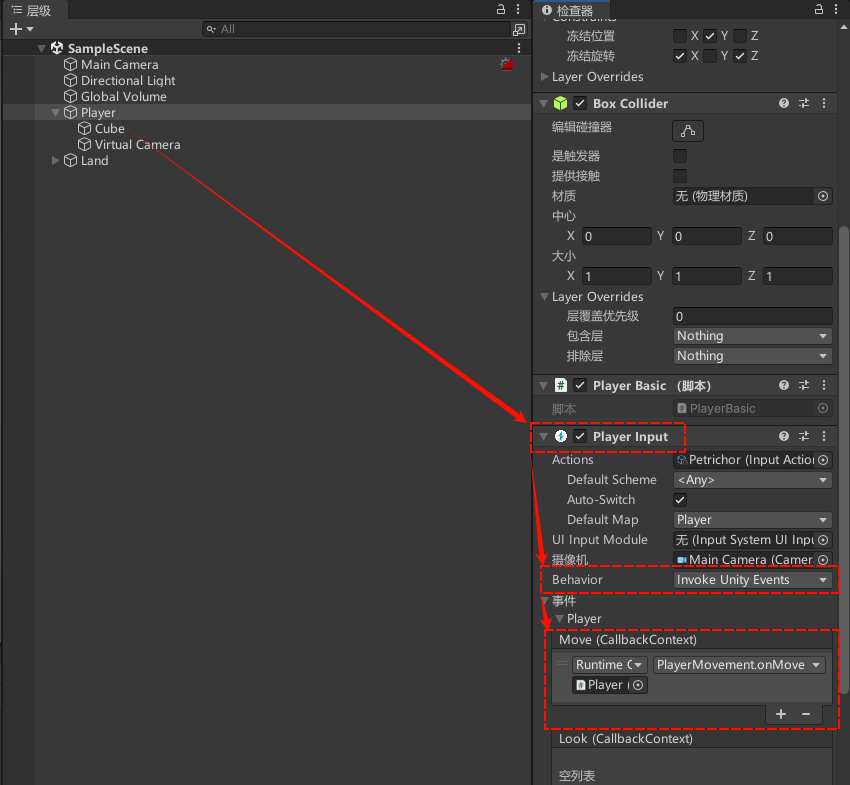The width and height of the screenshot is (850, 785).
Task: Open Box Collider presets
Action: click(804, 103)
